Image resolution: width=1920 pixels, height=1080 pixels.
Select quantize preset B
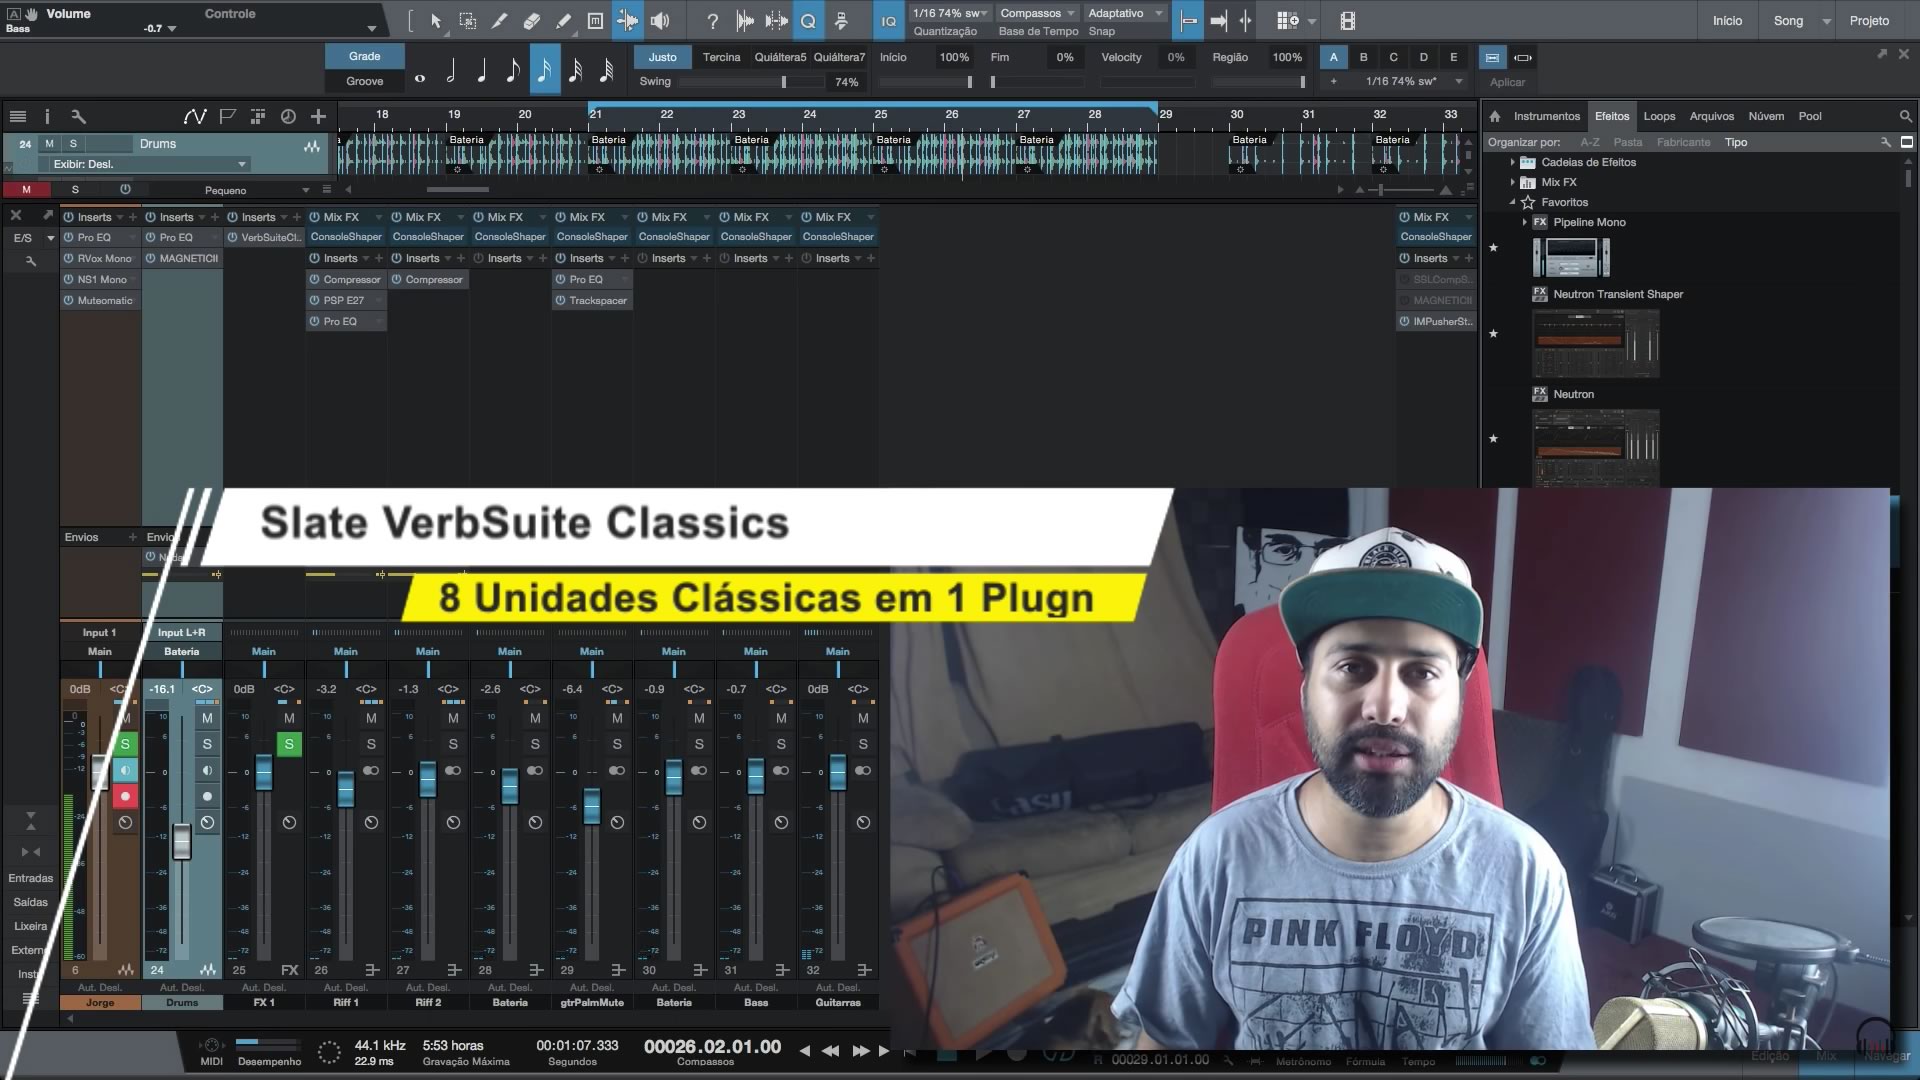coord(1363,57)
